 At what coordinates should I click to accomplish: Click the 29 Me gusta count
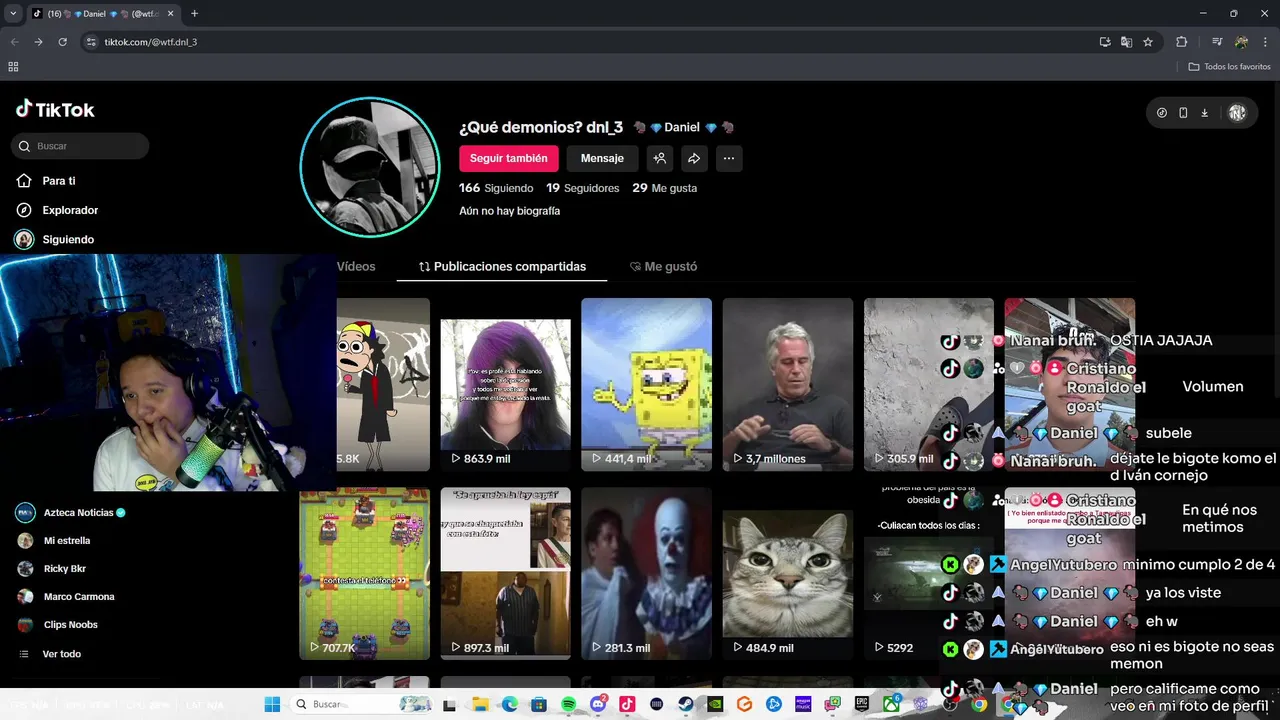[x=664, y=188]
